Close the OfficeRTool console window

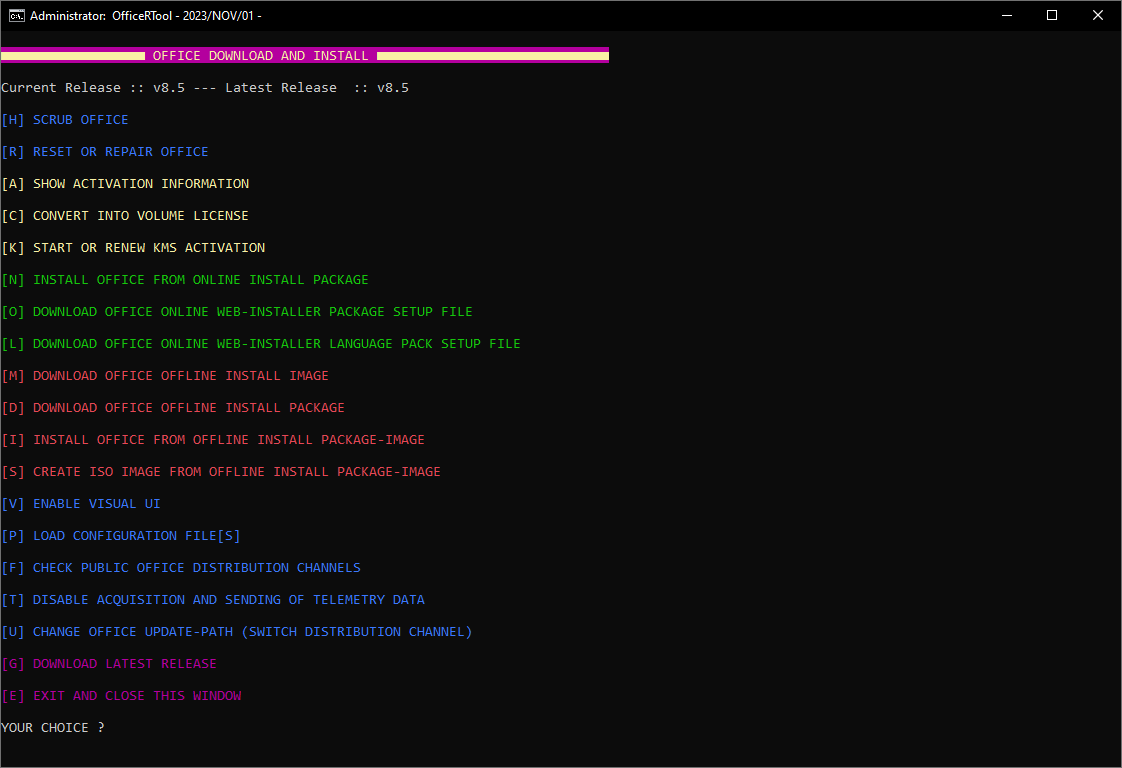coord(1098,15)
